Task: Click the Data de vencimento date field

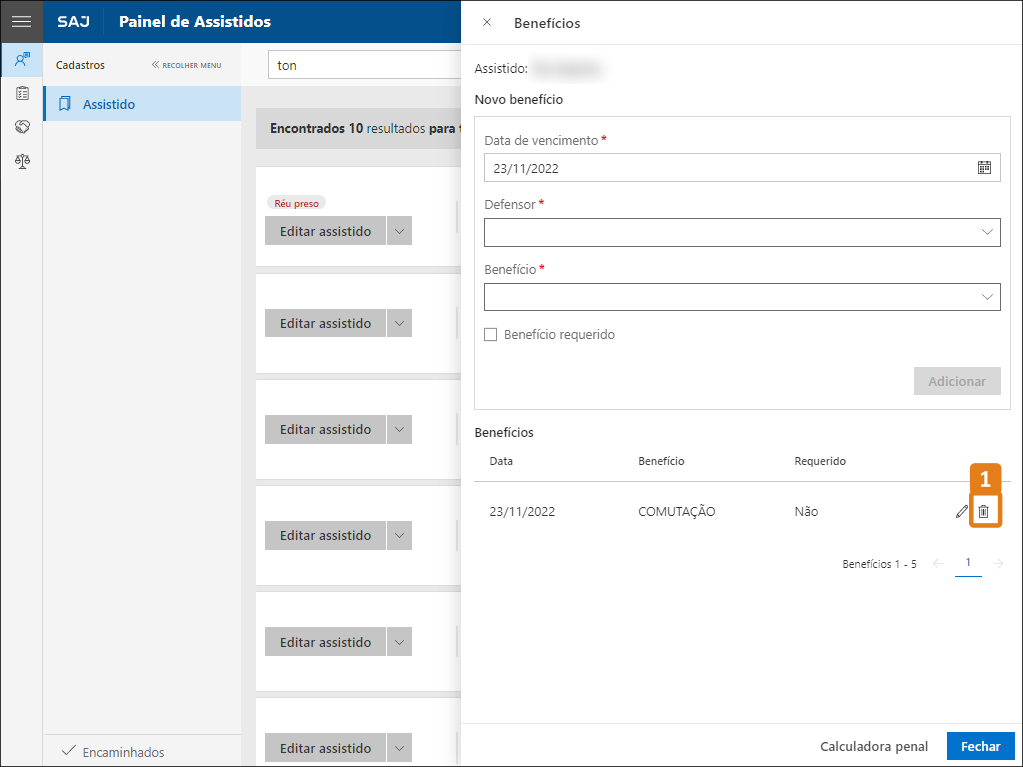Action: pyautogui.click(x=742, y=168)
